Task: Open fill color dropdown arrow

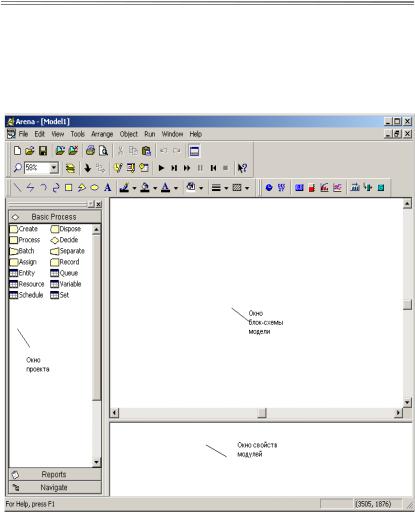Action: pos(155,188)
